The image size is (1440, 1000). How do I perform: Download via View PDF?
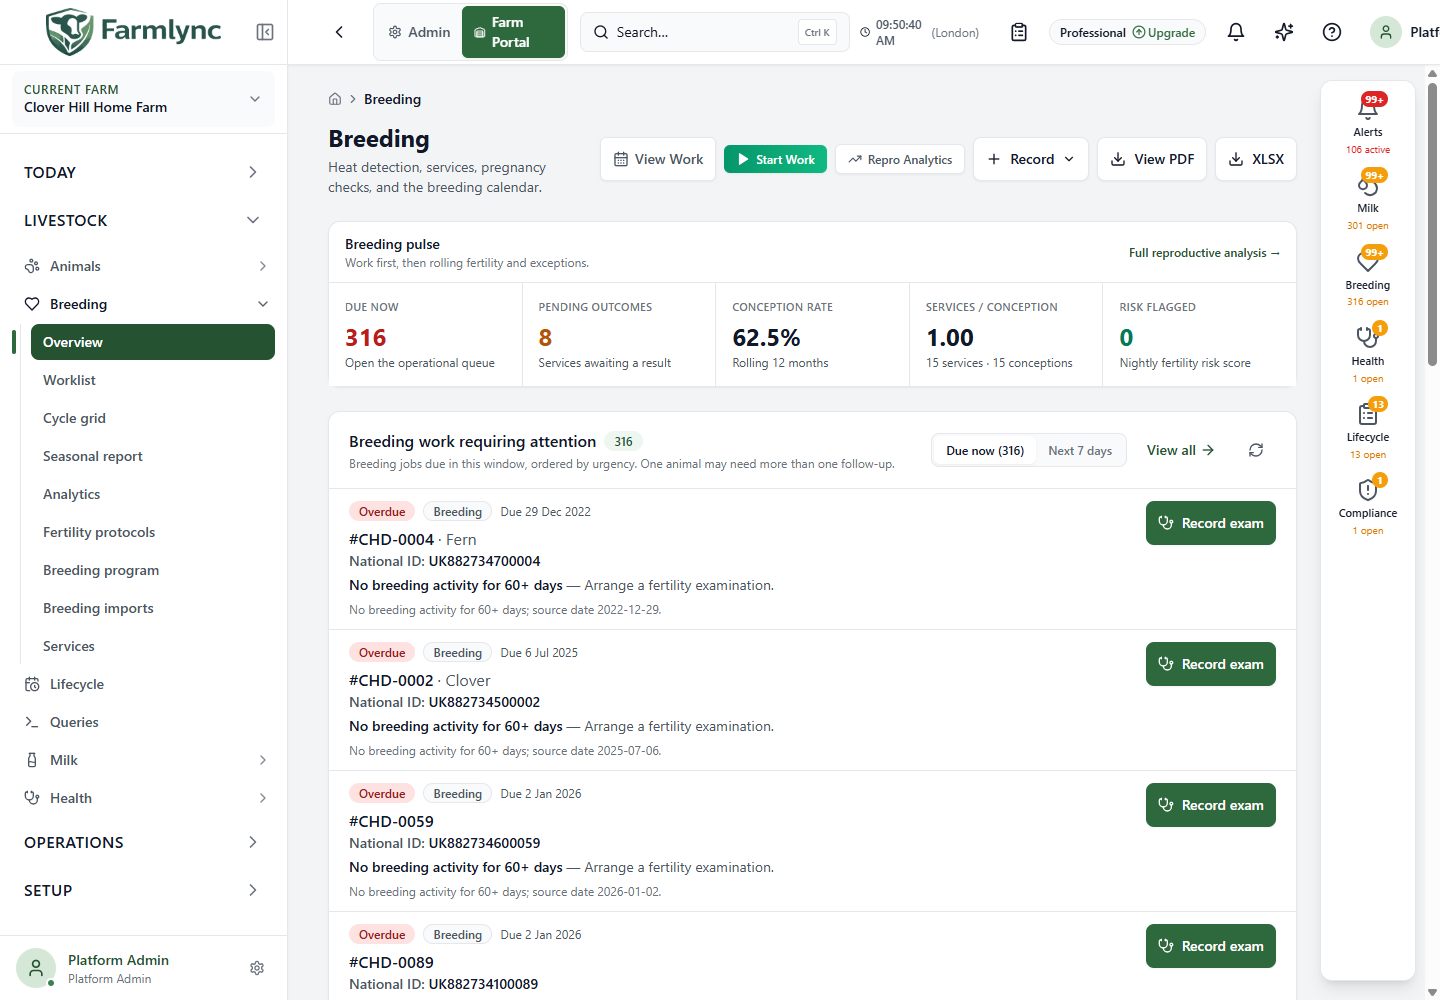1152,159
